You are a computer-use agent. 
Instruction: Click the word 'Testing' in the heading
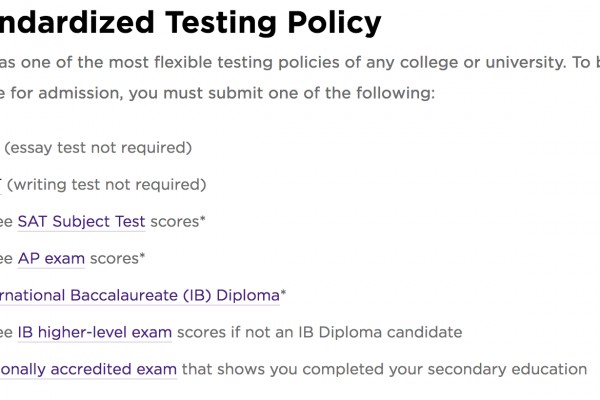221,23
